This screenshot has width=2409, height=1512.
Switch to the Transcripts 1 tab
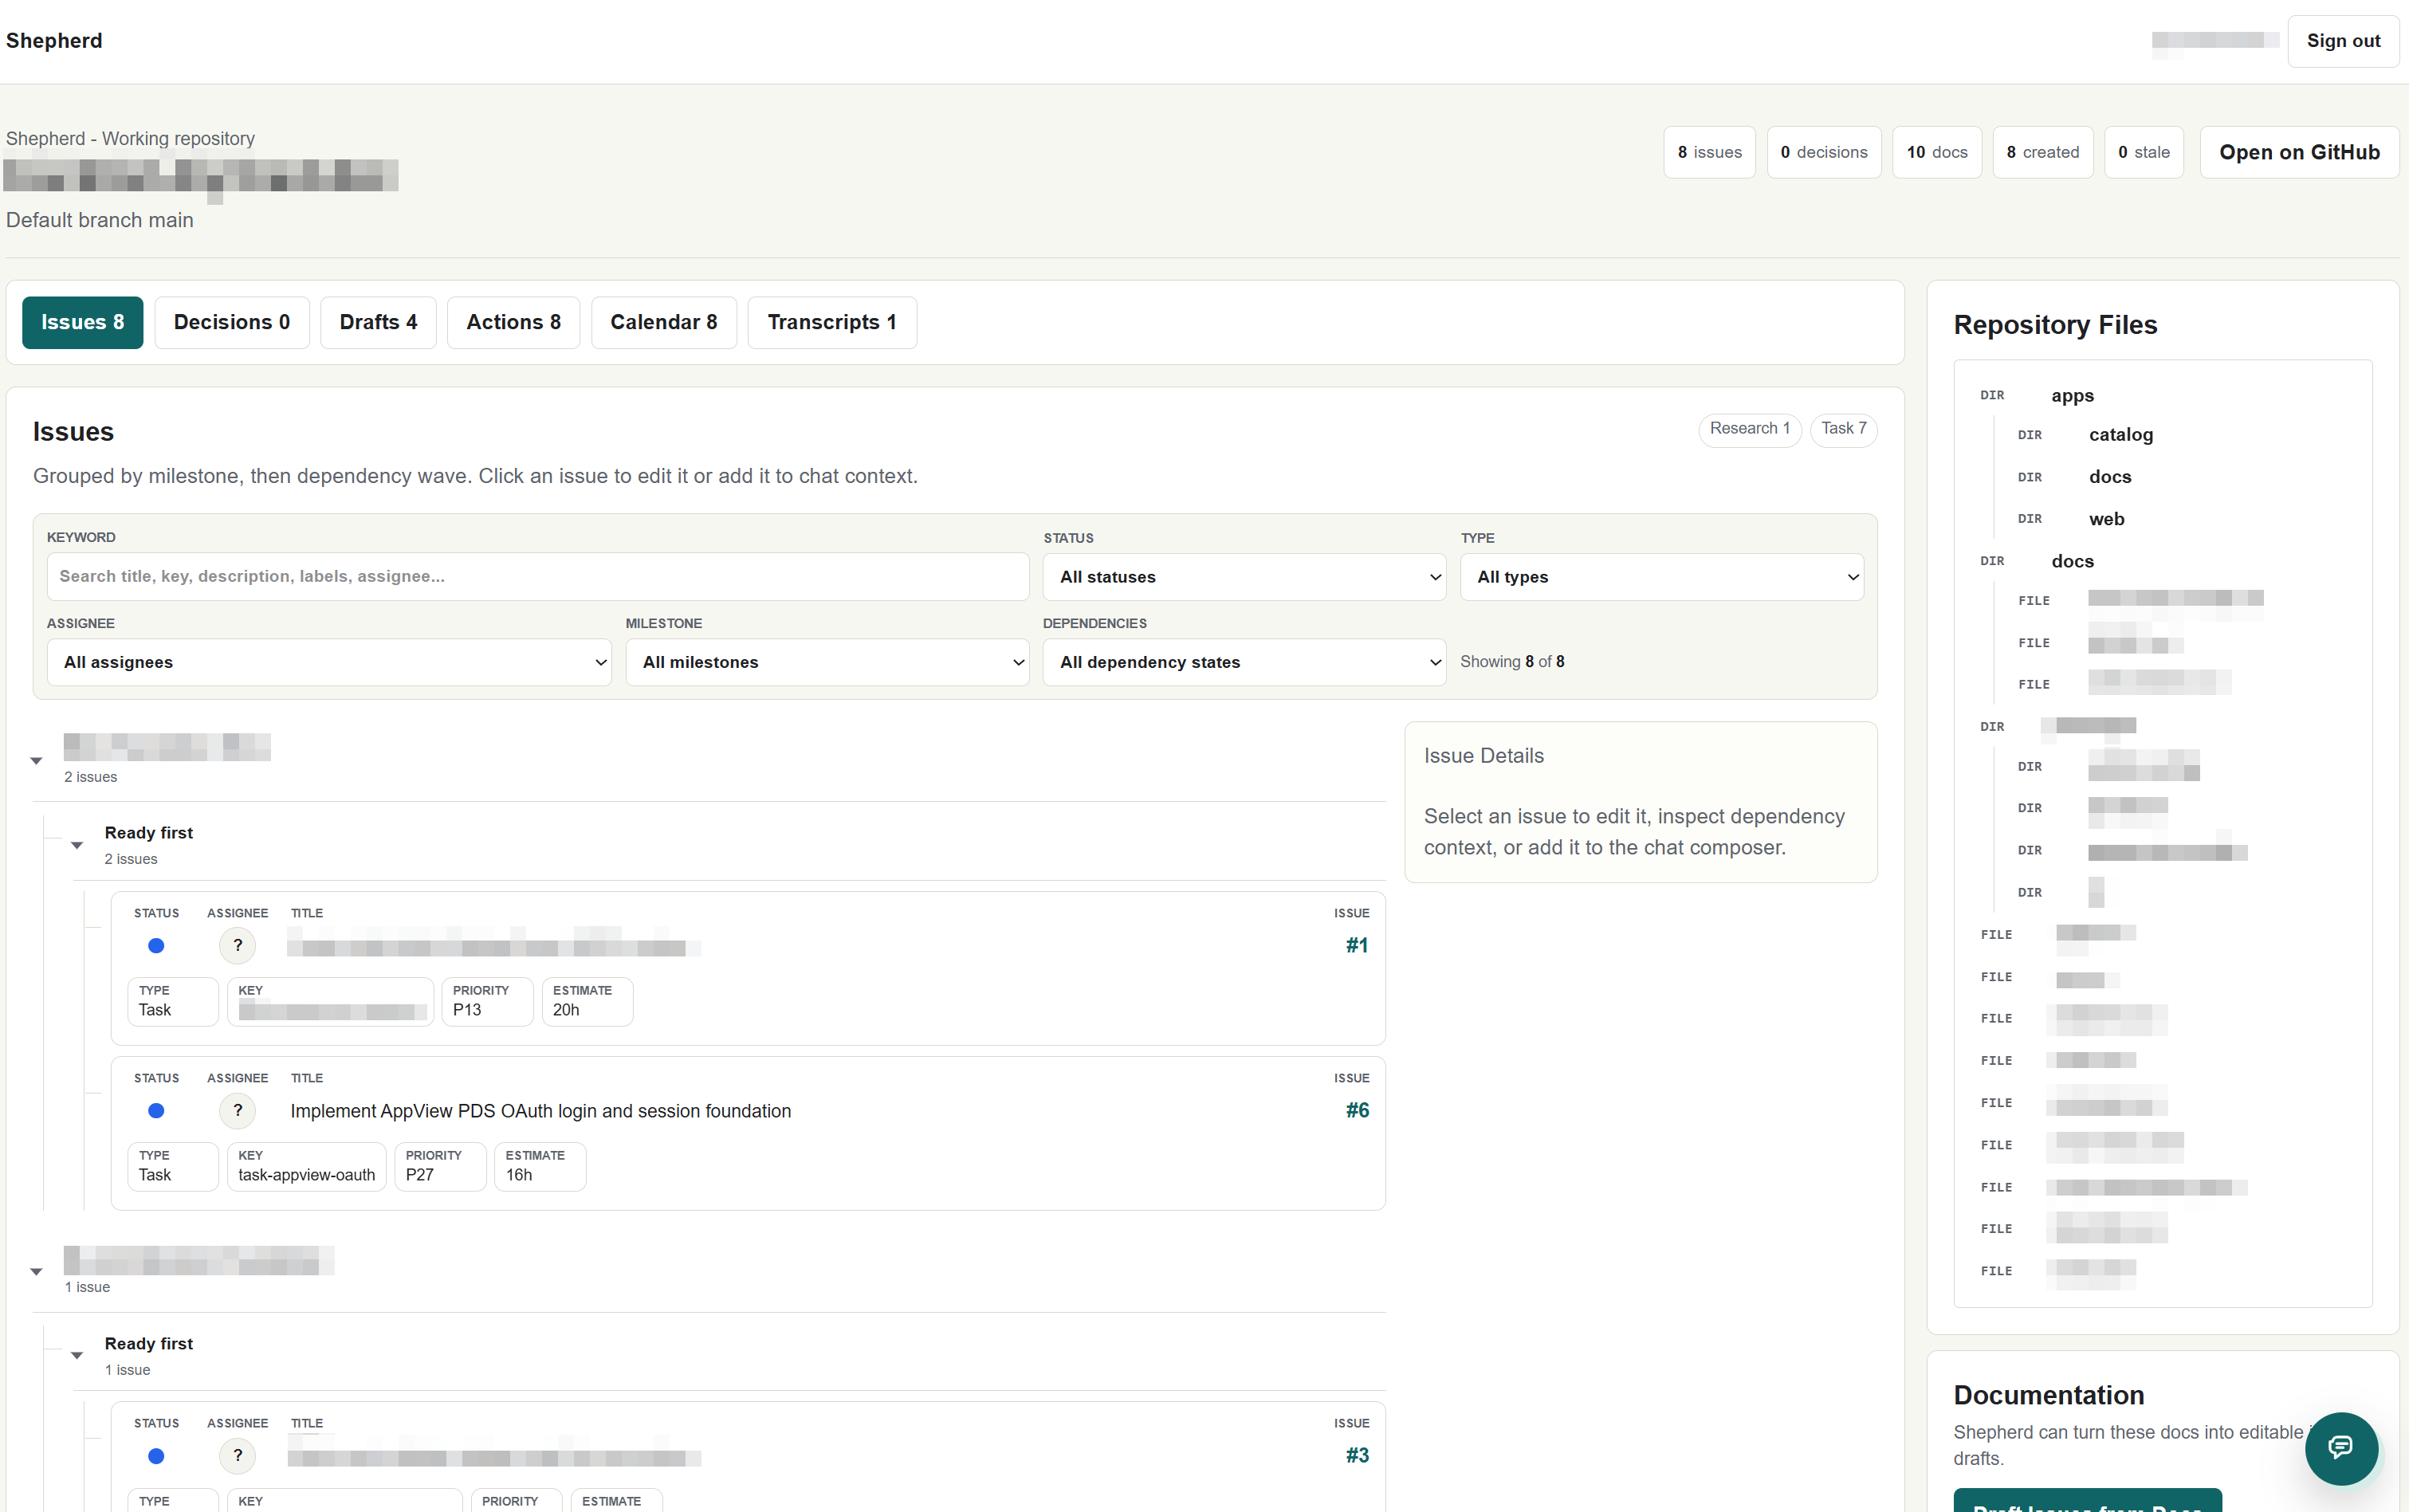point(832,322)
